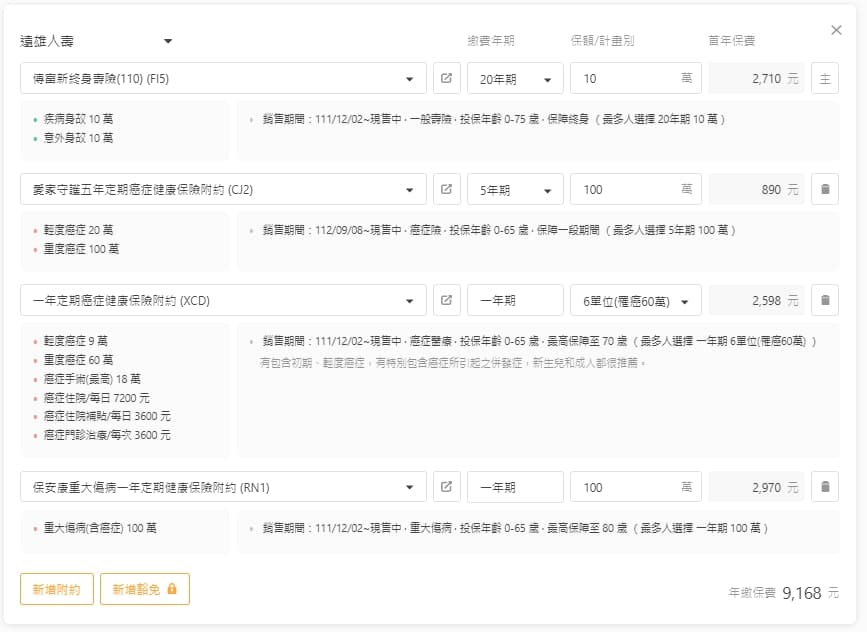Screen dimensions: 867x632
Task: Open the 遠雄人壽 insurer dropdown
Action: (x=97, y=41)
